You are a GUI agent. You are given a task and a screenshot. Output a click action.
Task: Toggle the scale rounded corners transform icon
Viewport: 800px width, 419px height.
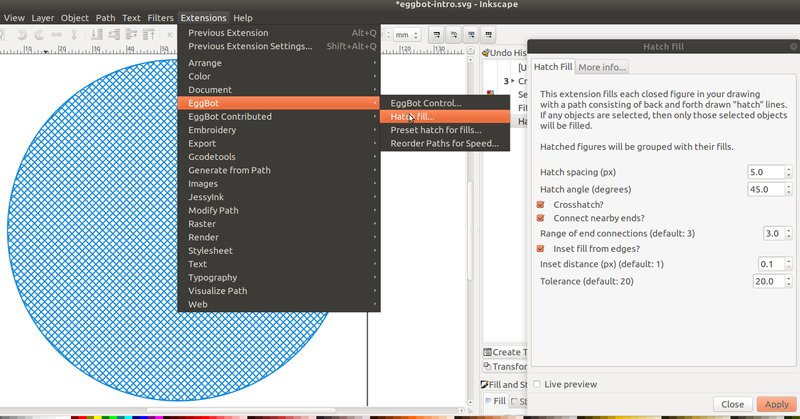454,35
